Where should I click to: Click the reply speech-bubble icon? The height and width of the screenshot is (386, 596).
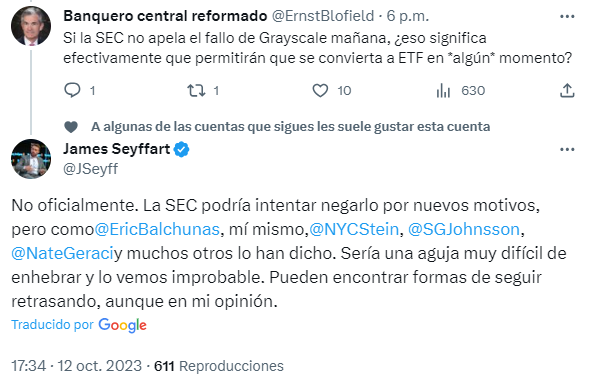pos(72,90)
